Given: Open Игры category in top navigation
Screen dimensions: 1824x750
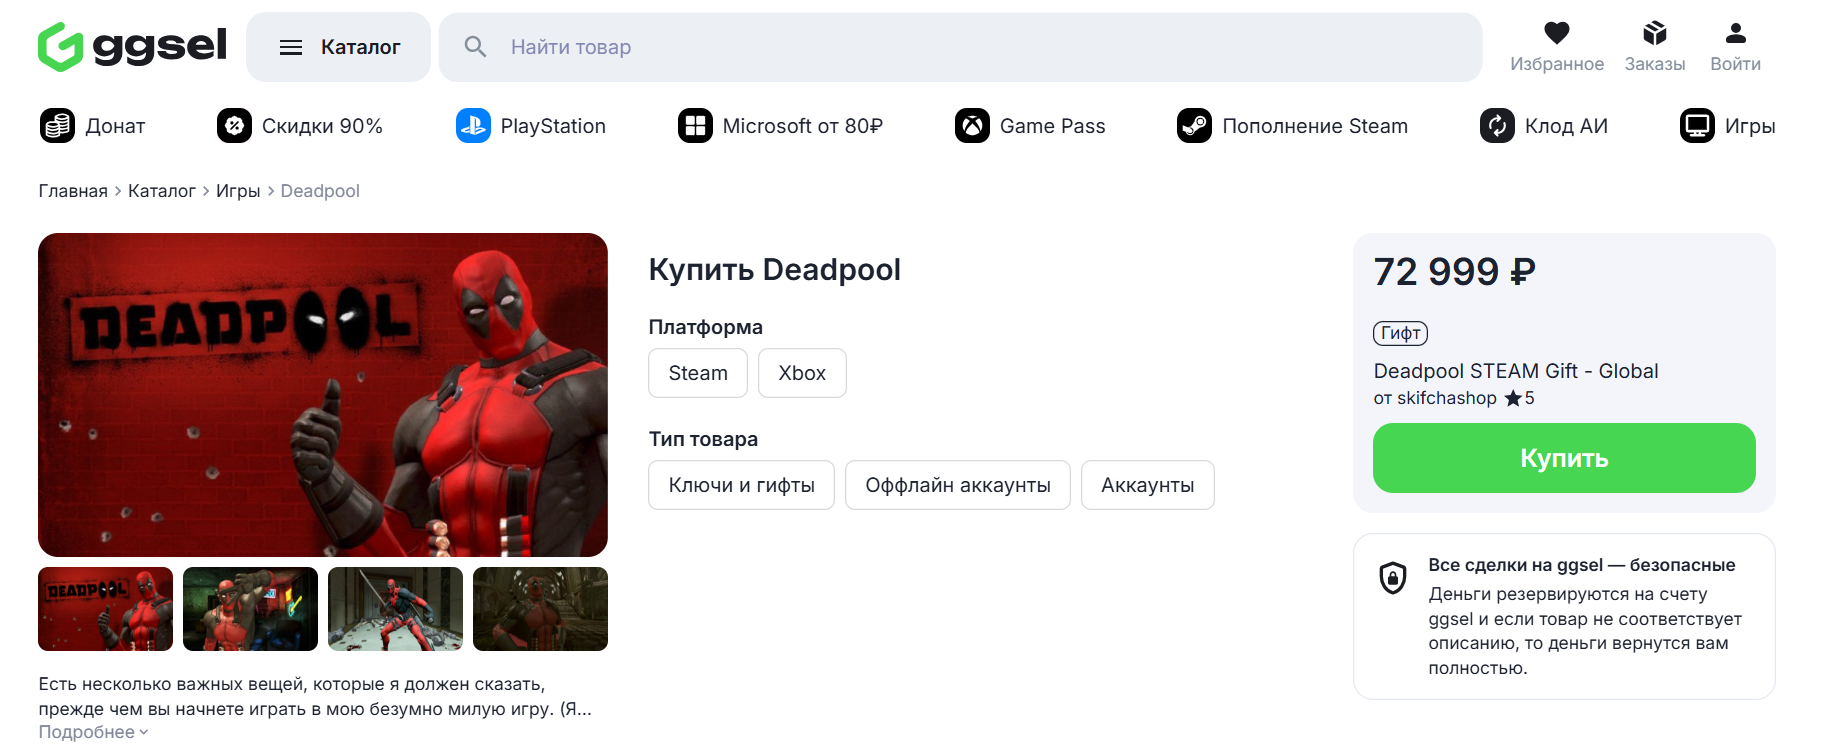Looking at the screenshot, I should 1728,126.
